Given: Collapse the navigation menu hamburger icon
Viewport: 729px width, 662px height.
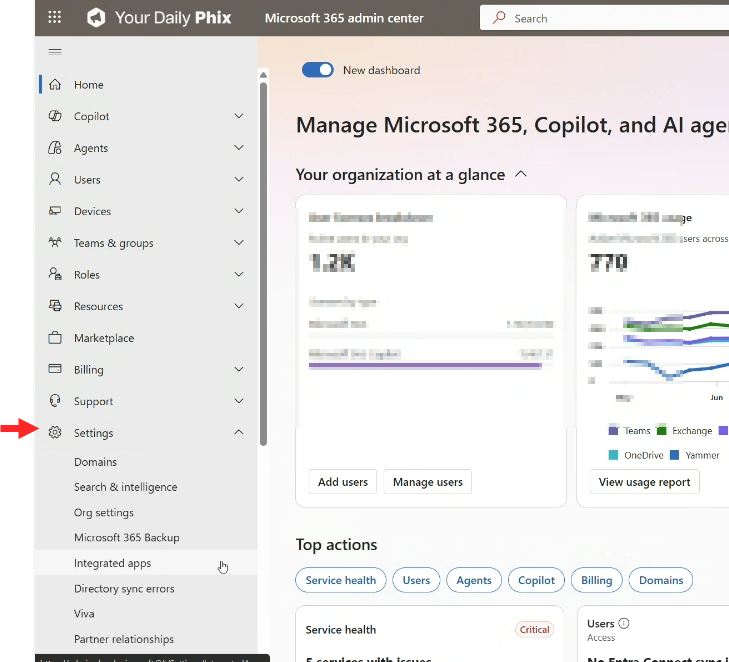Looking at the screenshot, I should tap(55, 52).
